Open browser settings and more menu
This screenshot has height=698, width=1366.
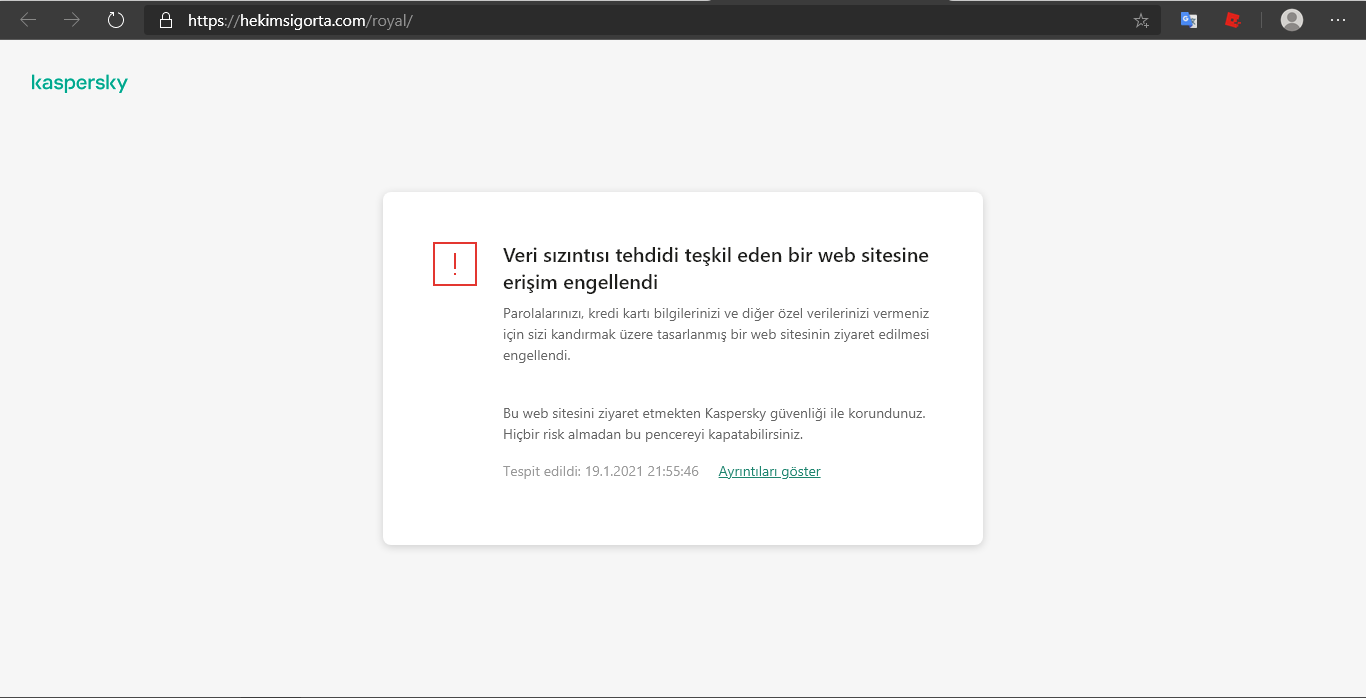tap(1338, 20)
